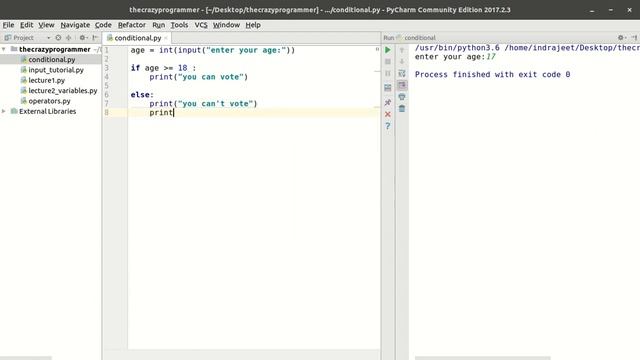Click the Down the stack trace arrow
This screenshot has height=360, width=640.
coord(402,62)
